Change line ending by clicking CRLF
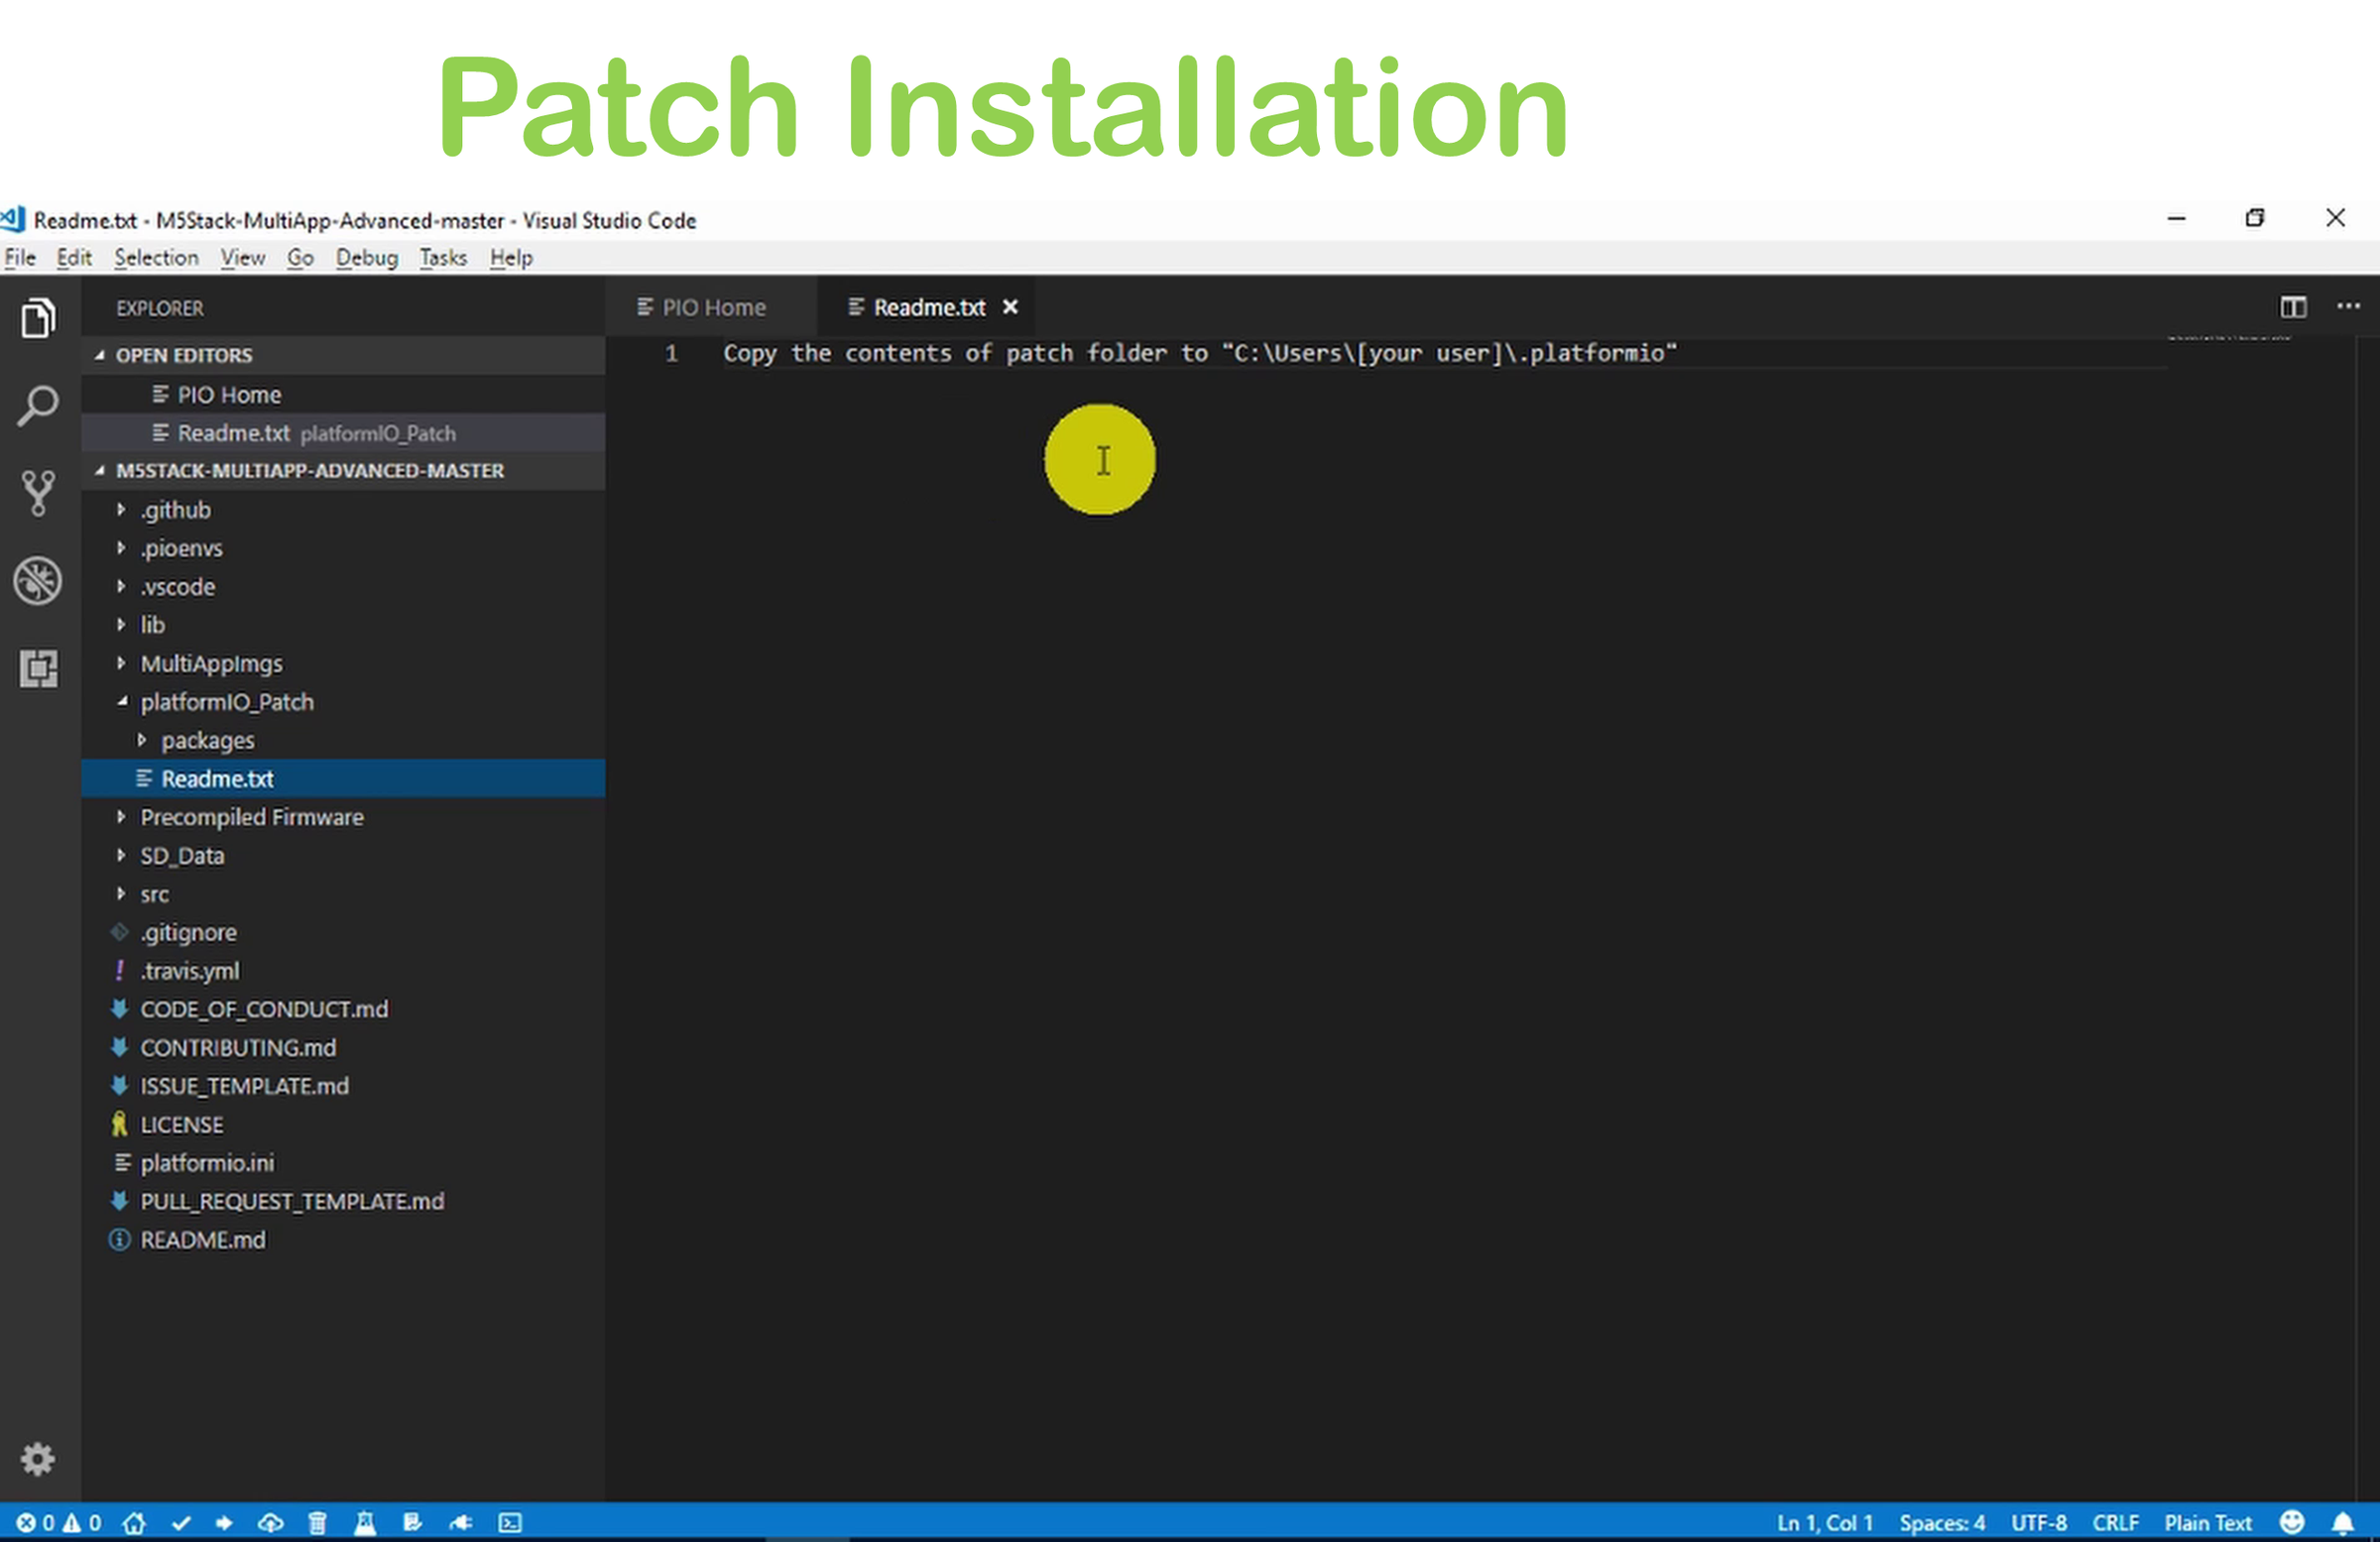 [2116, 1522]
